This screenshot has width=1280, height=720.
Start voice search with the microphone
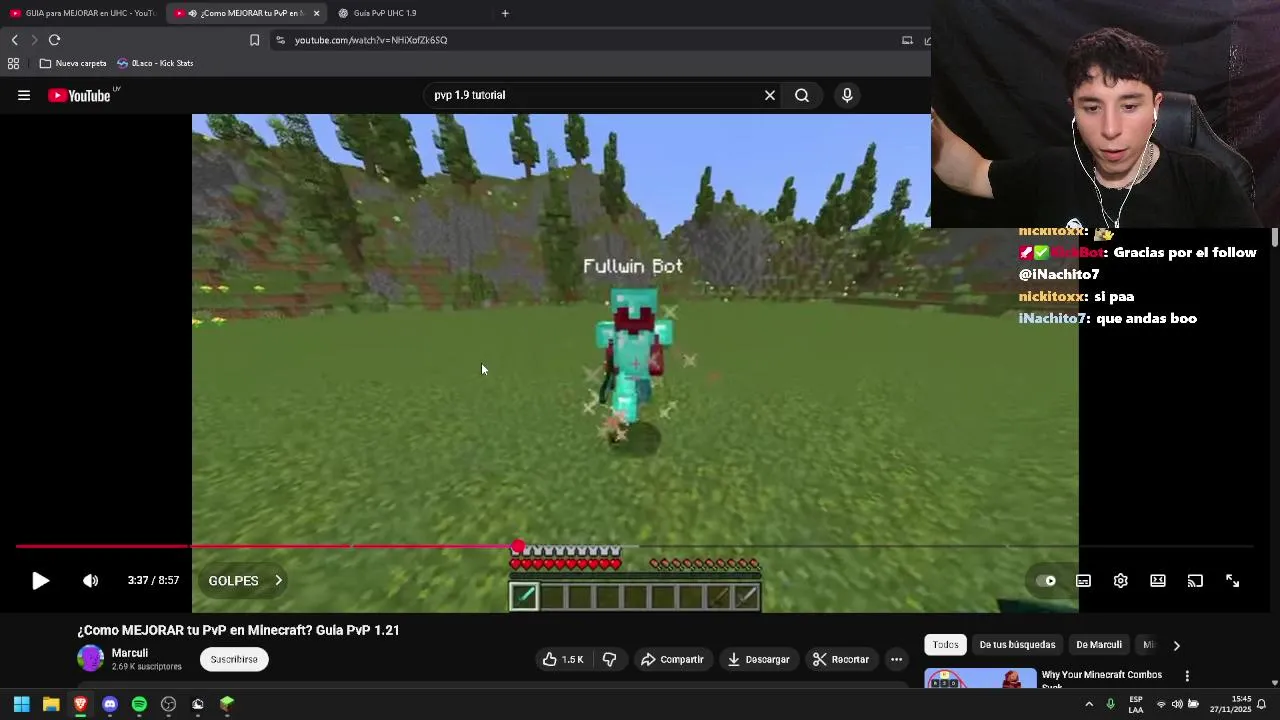tap(847, 95)
